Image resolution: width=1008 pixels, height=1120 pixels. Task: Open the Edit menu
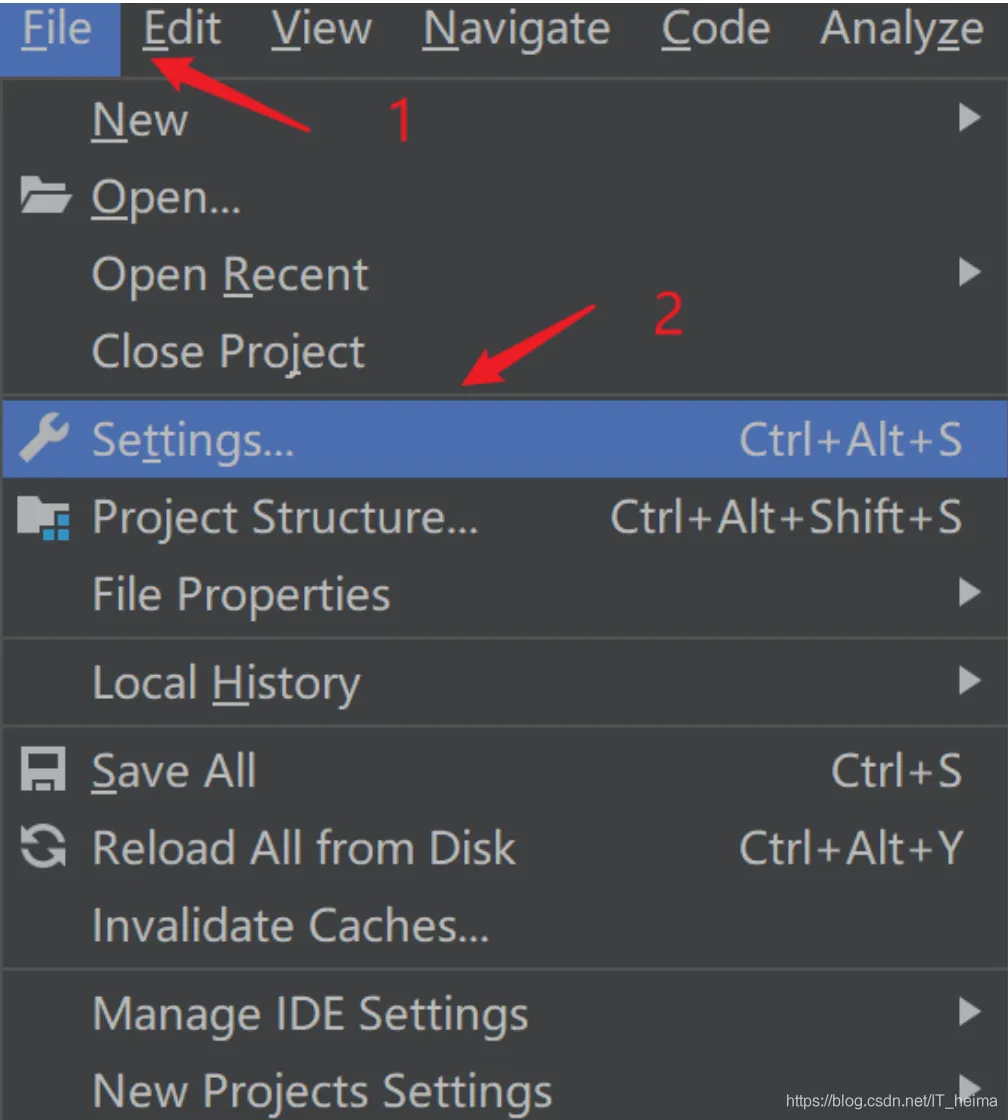(182, 30)
